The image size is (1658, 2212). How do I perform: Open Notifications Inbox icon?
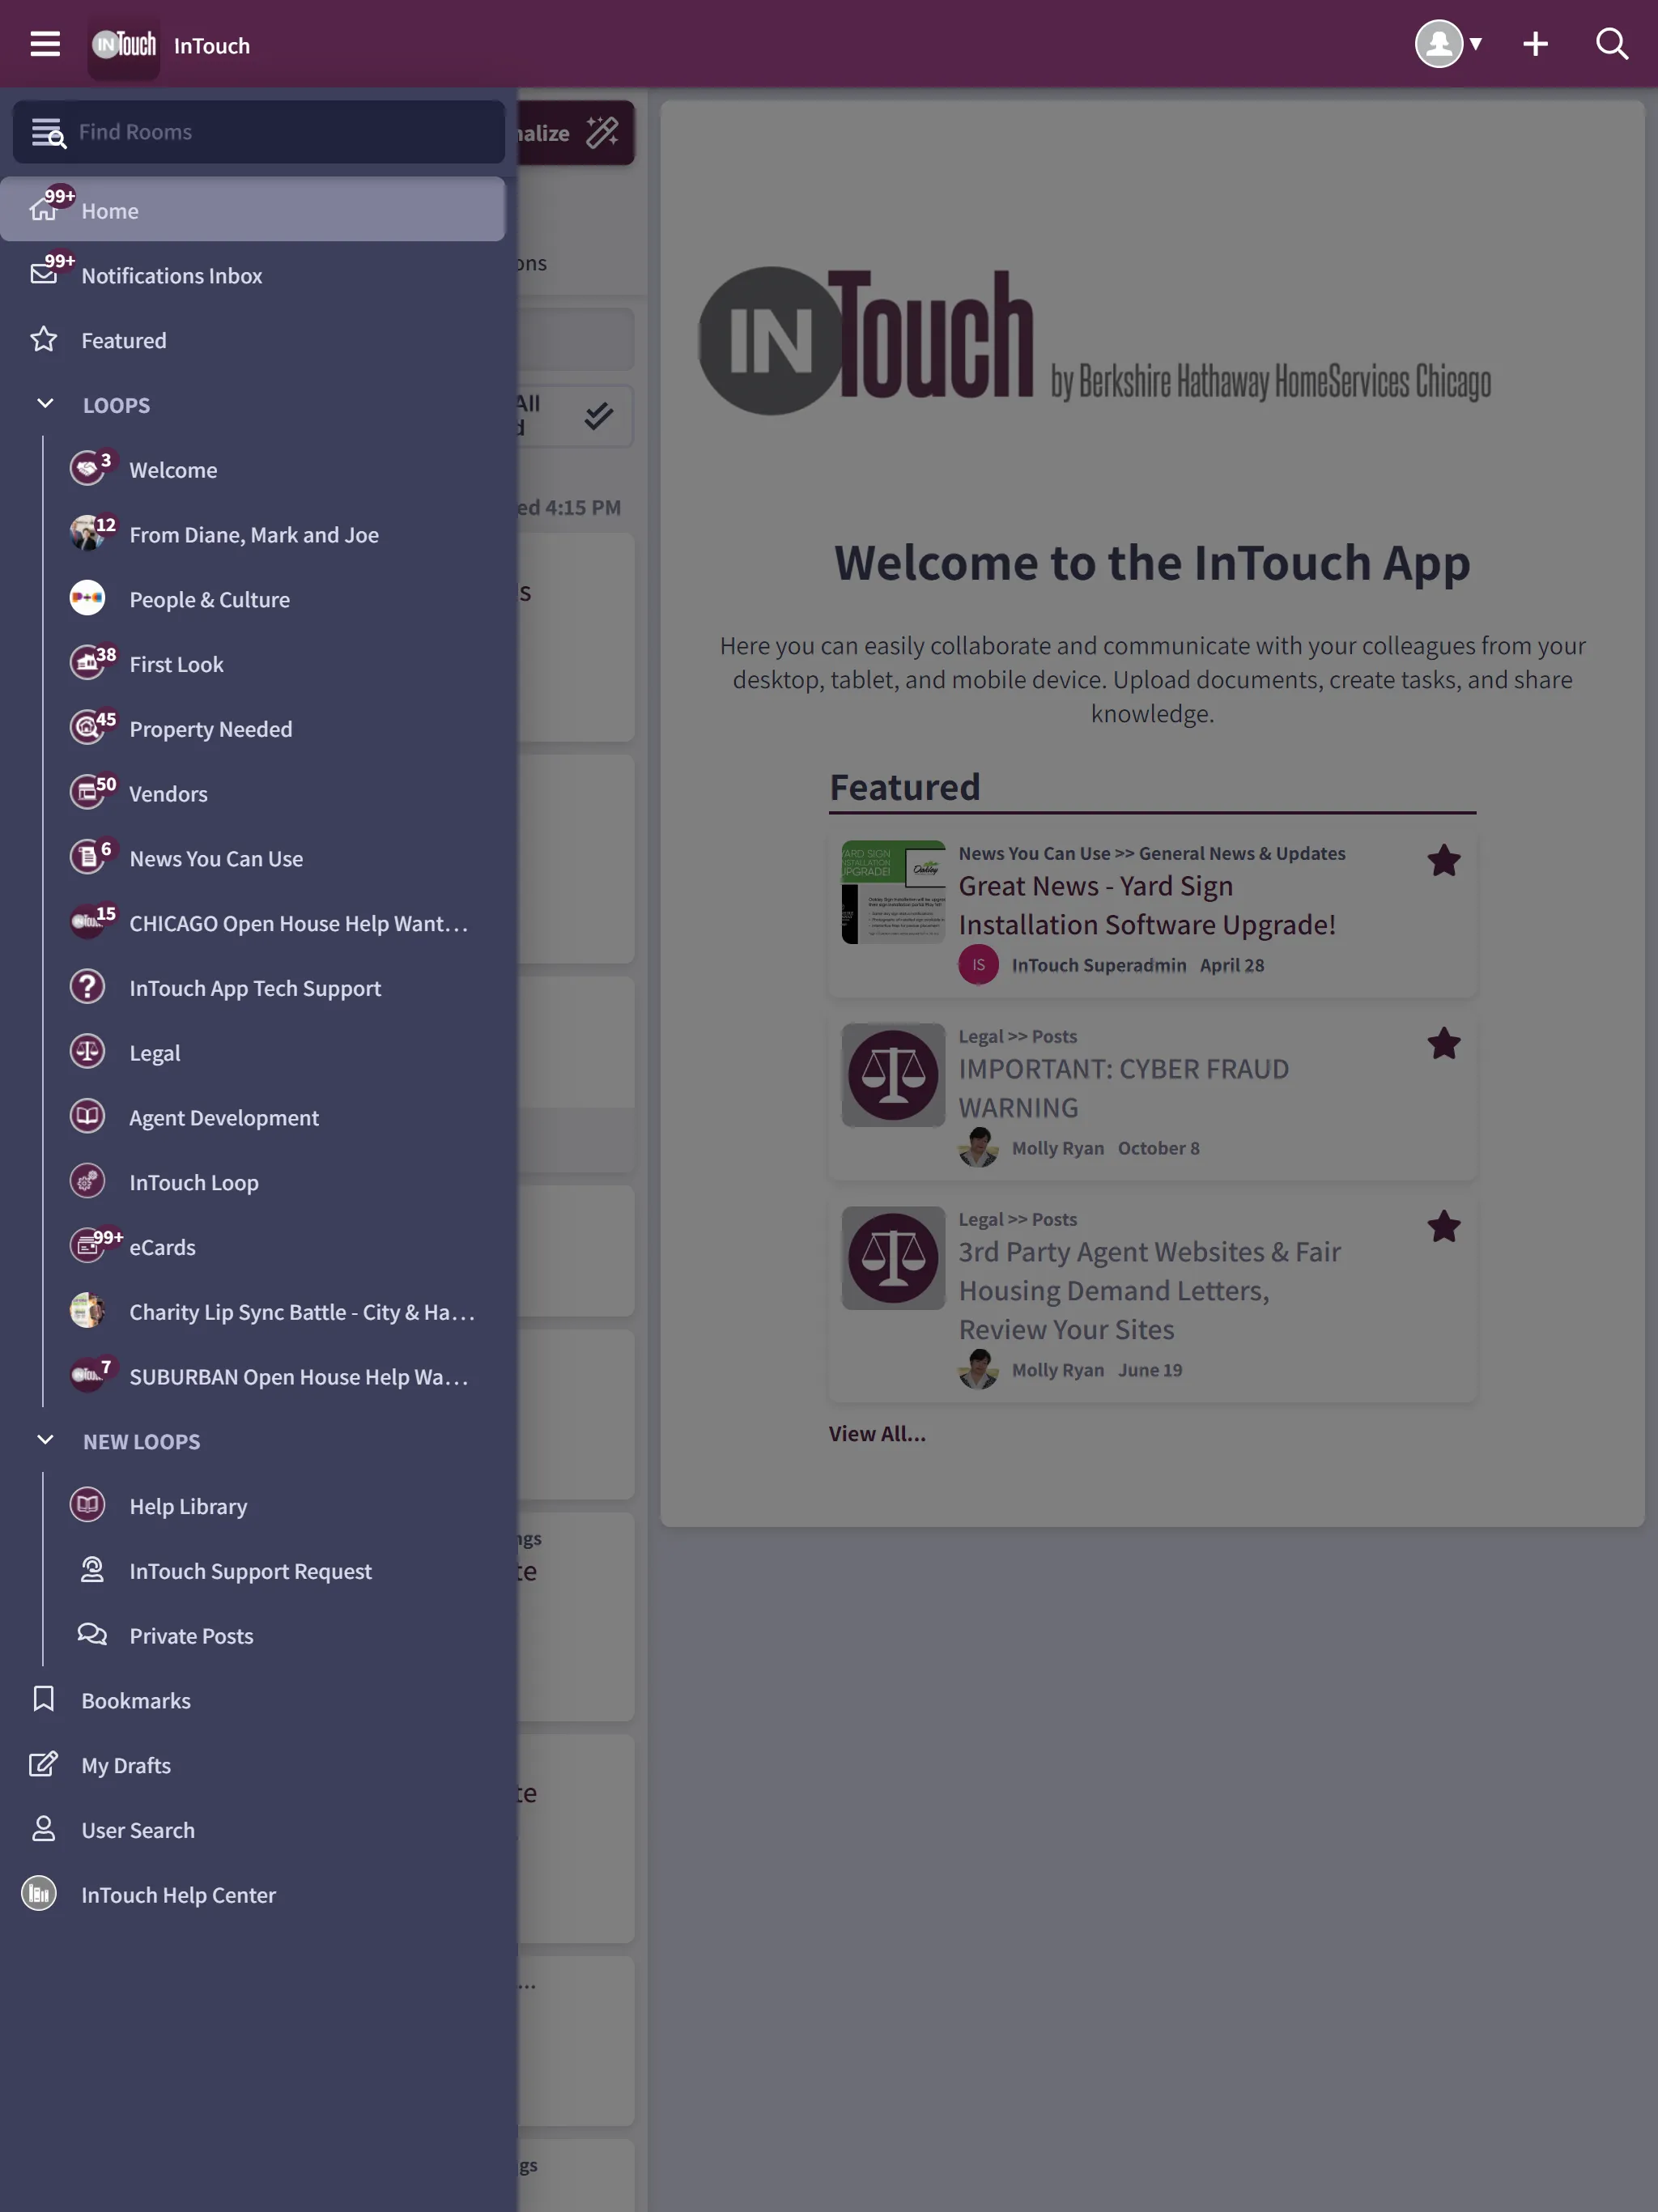pyautogui.click(x=42, y=275)
